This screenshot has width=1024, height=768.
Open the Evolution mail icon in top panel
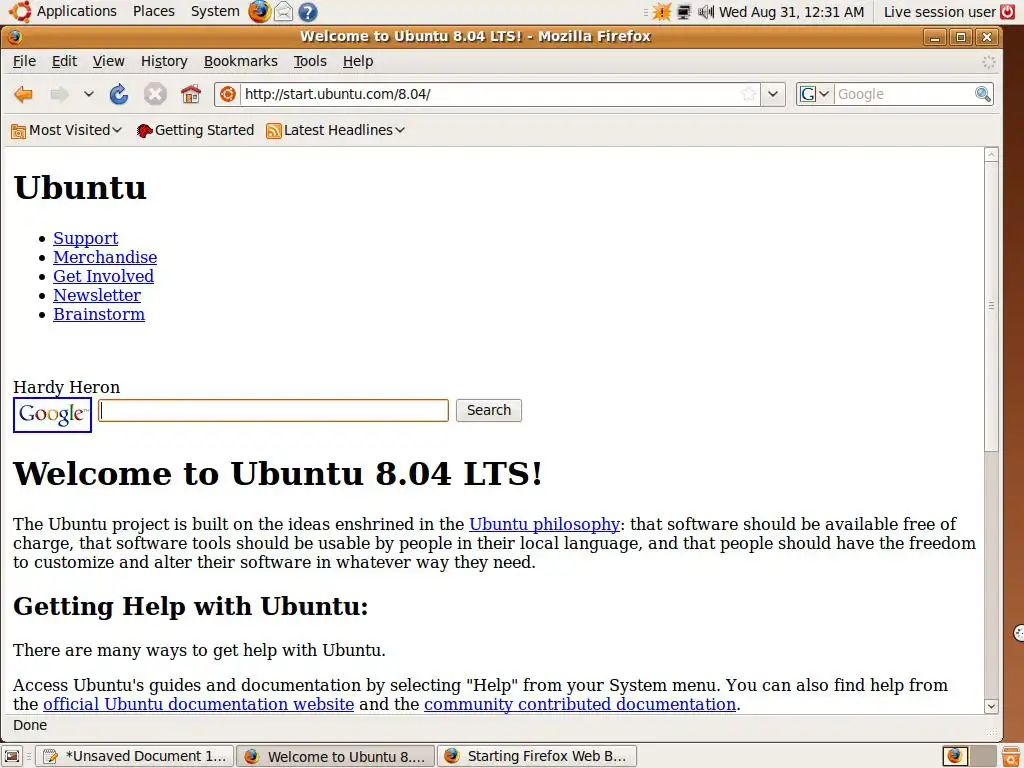283,12
